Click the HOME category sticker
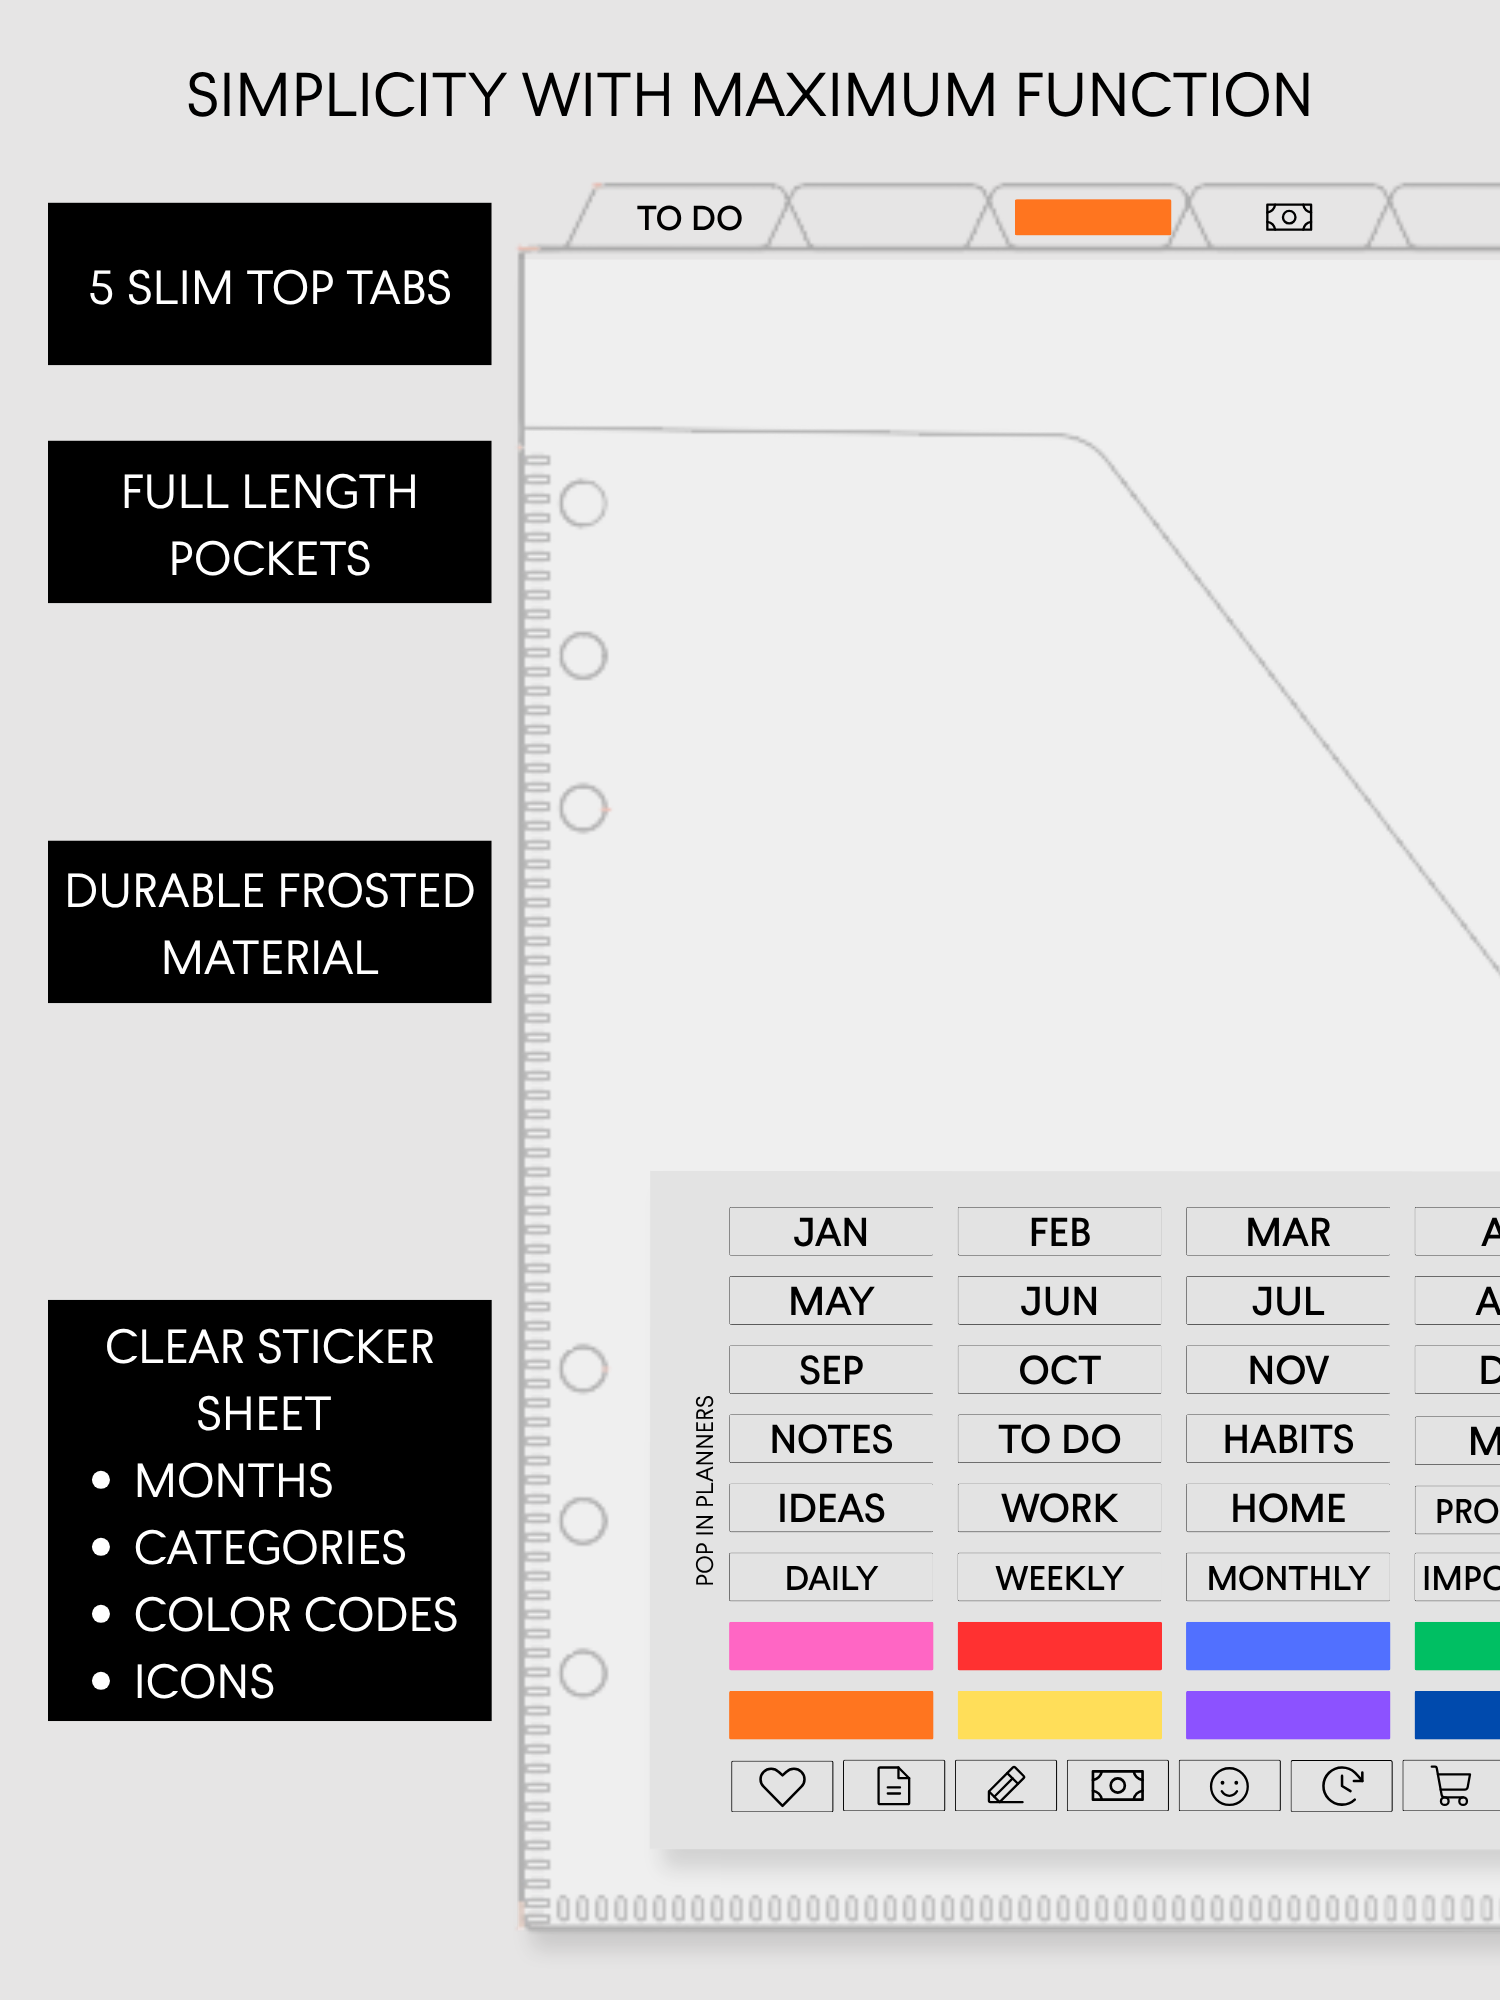1500x2000 pixels. [x=1288, y=1508]
